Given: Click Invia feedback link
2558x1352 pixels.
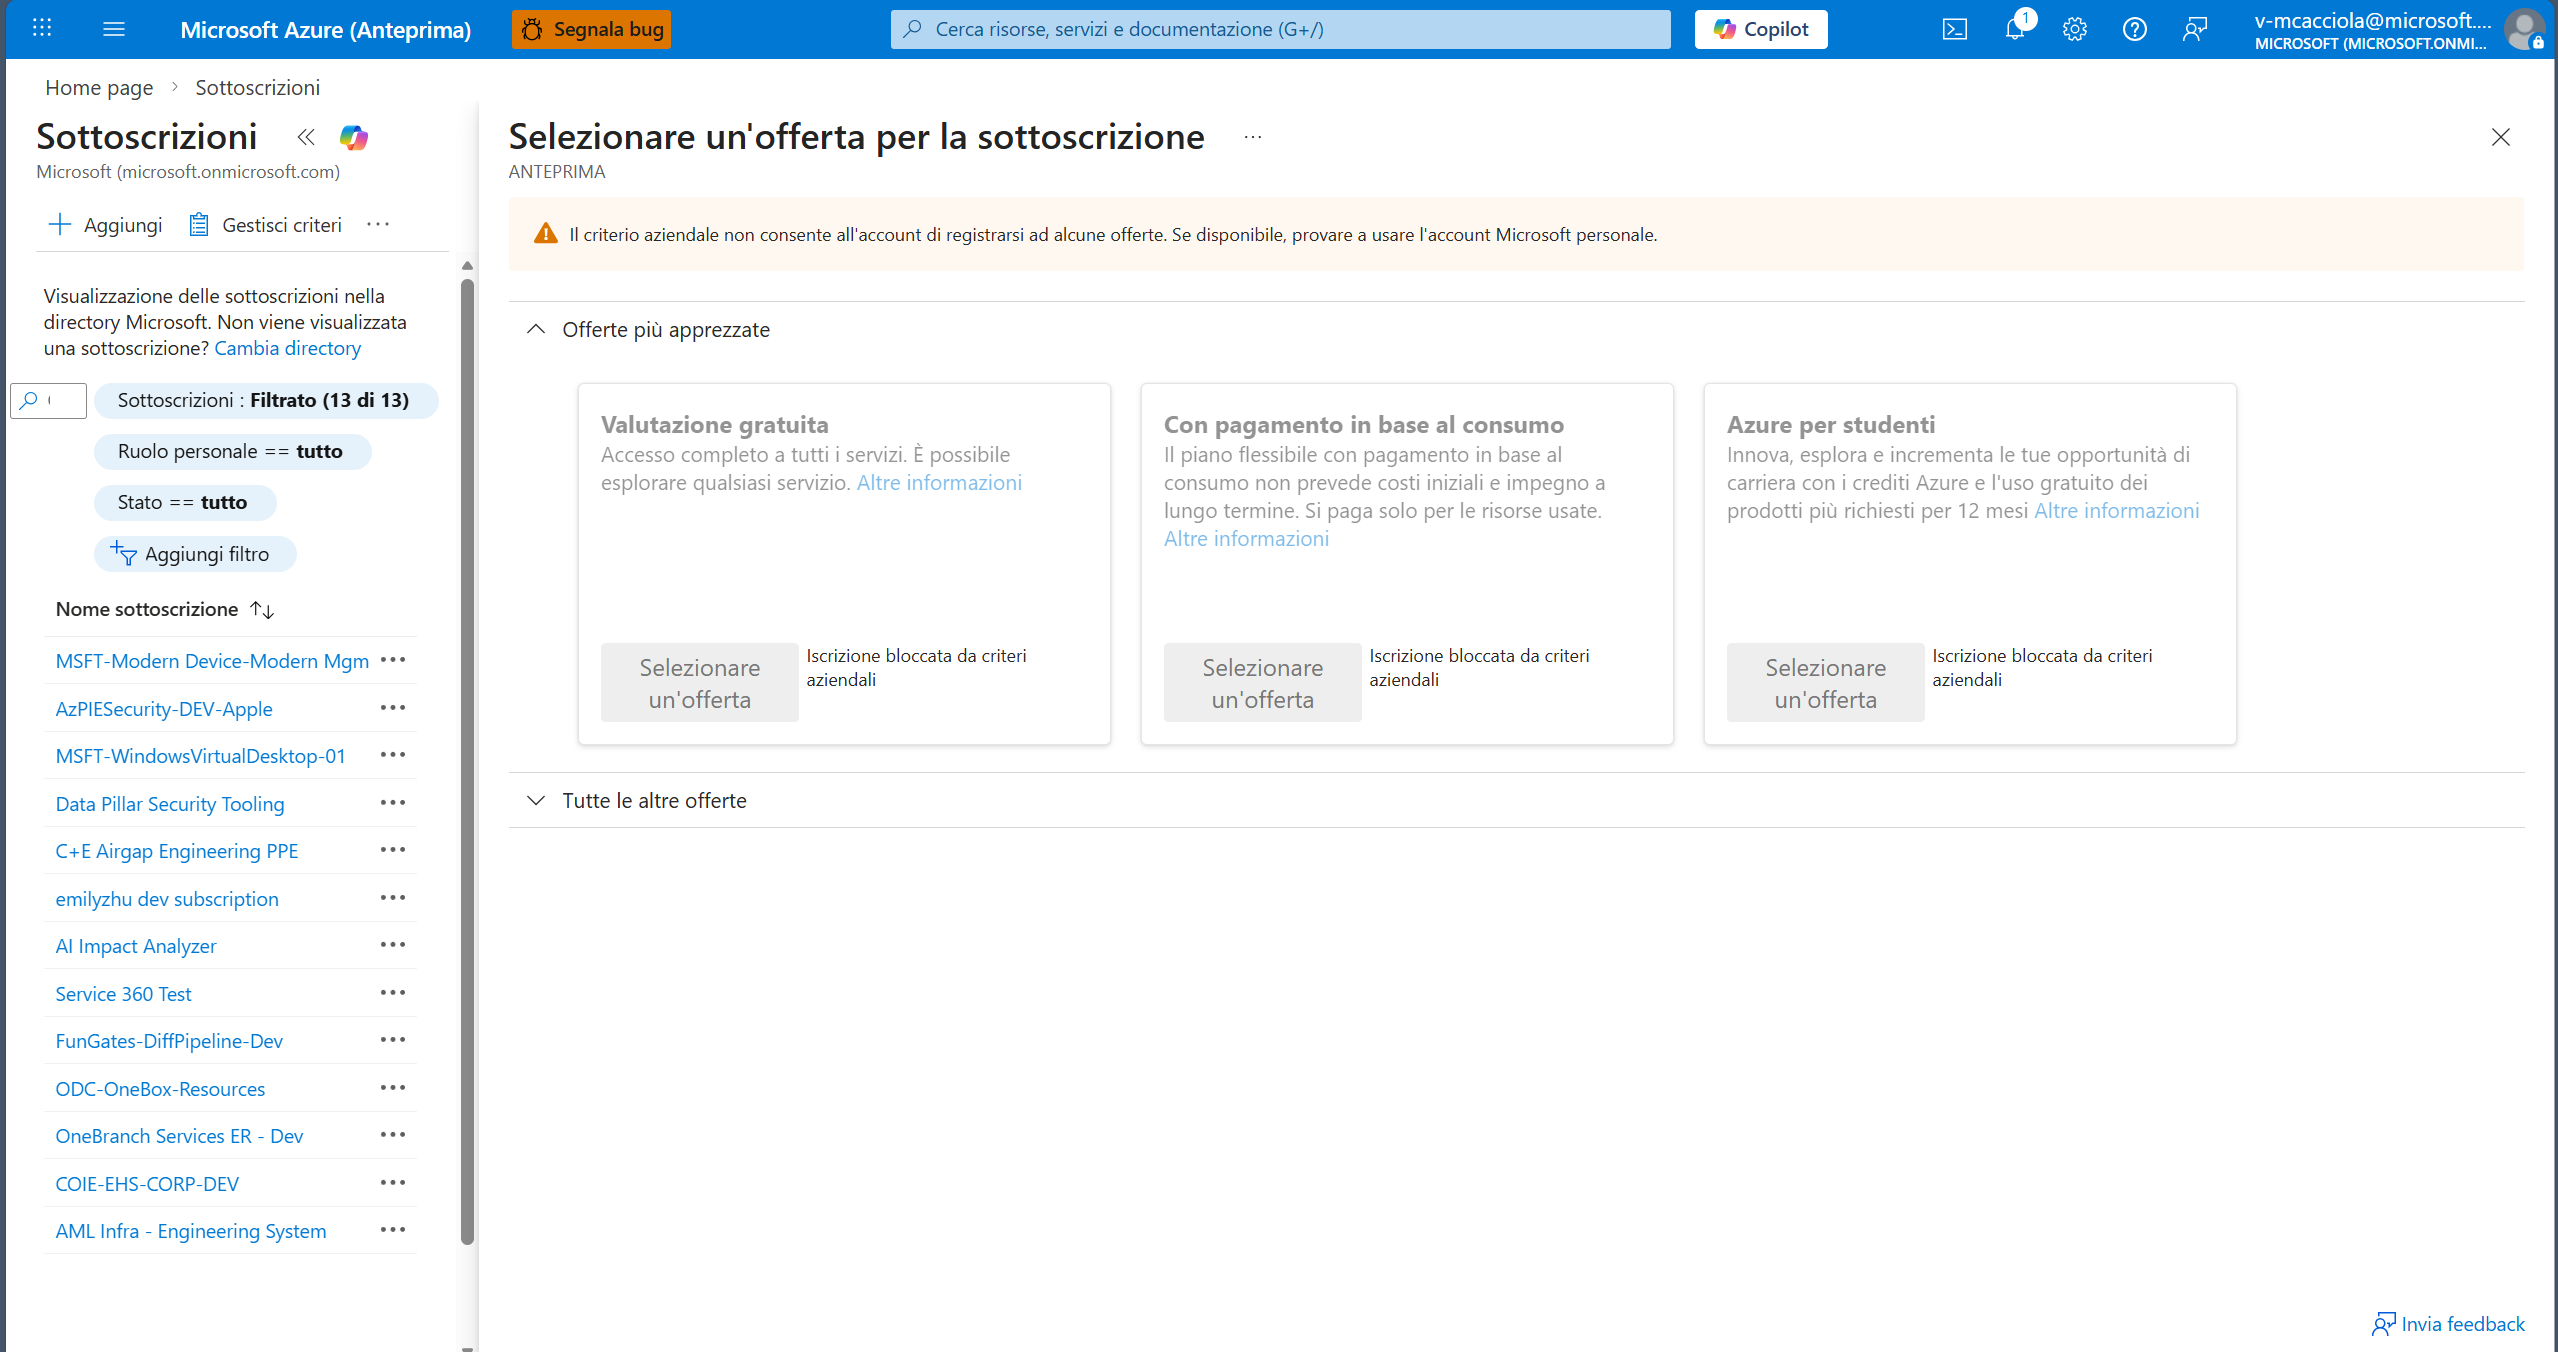Looking at the screenshot, I should pyautogui.click(x=2448, y=1324).
